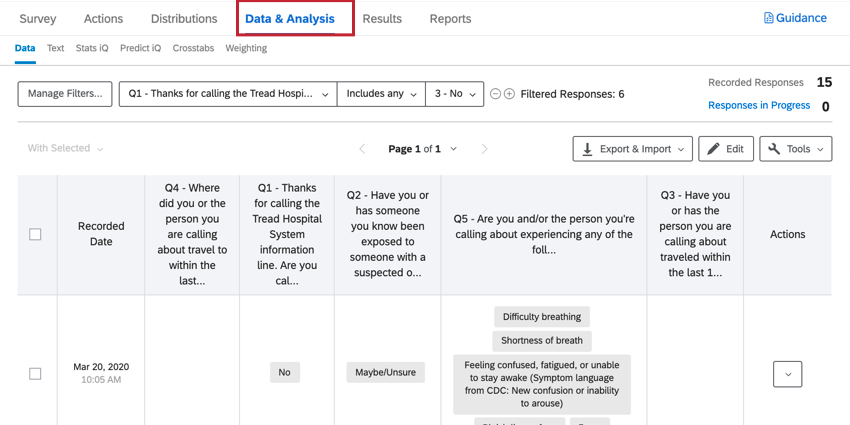The height and width of the screenshot is (425, 850).
Task: Open the 'Includes any' operator dropdown
Action: click(381, 94)
